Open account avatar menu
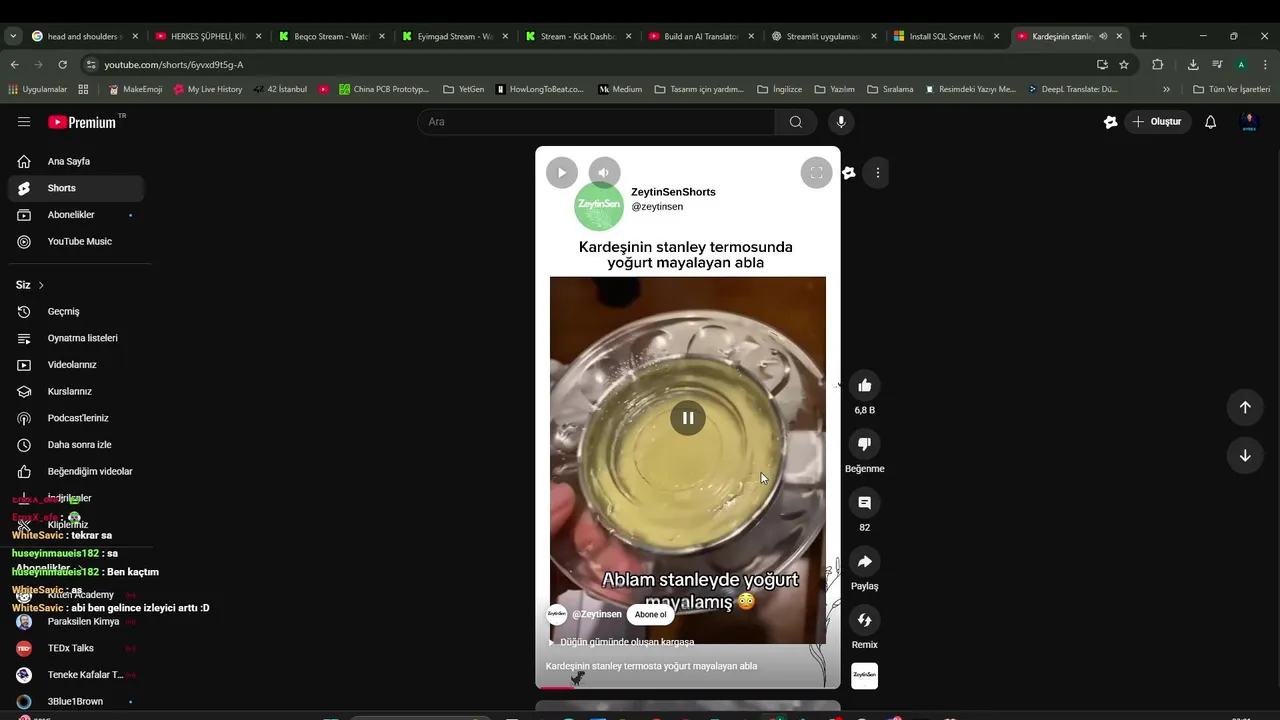This screenshot has height=720, width=1280. point(1248,122)
